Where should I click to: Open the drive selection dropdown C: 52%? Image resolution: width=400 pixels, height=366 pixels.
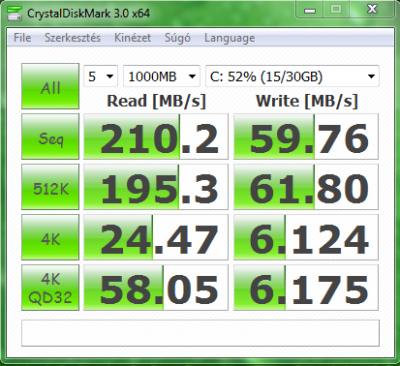292,76
